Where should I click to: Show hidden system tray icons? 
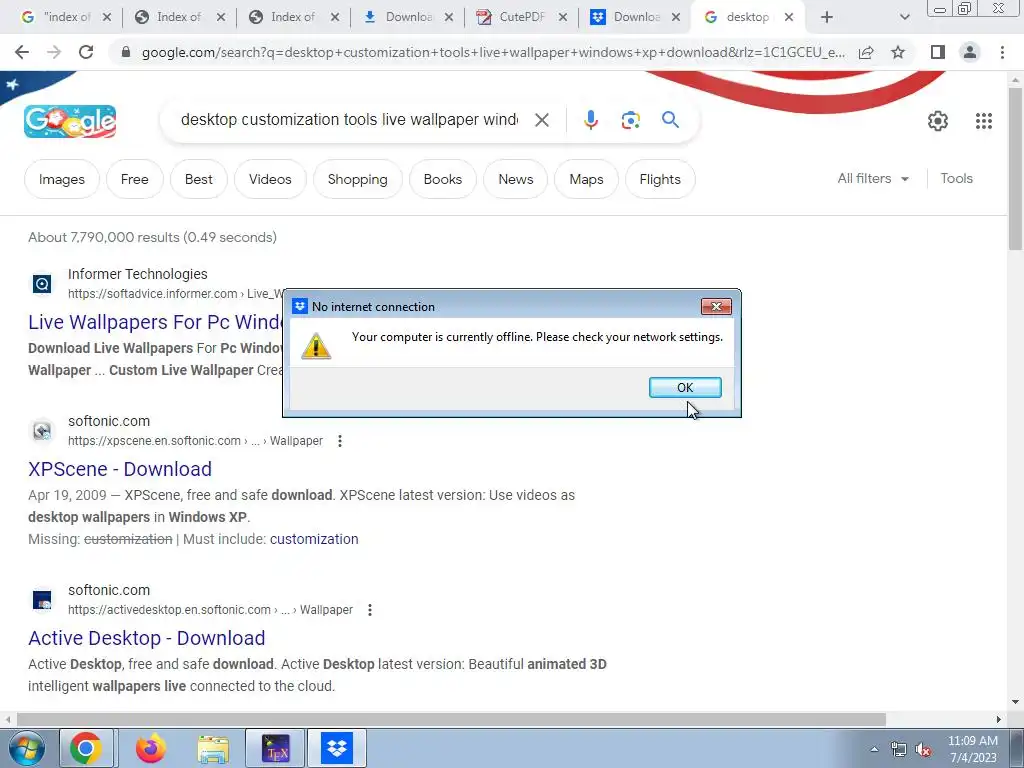pos(874,749)
